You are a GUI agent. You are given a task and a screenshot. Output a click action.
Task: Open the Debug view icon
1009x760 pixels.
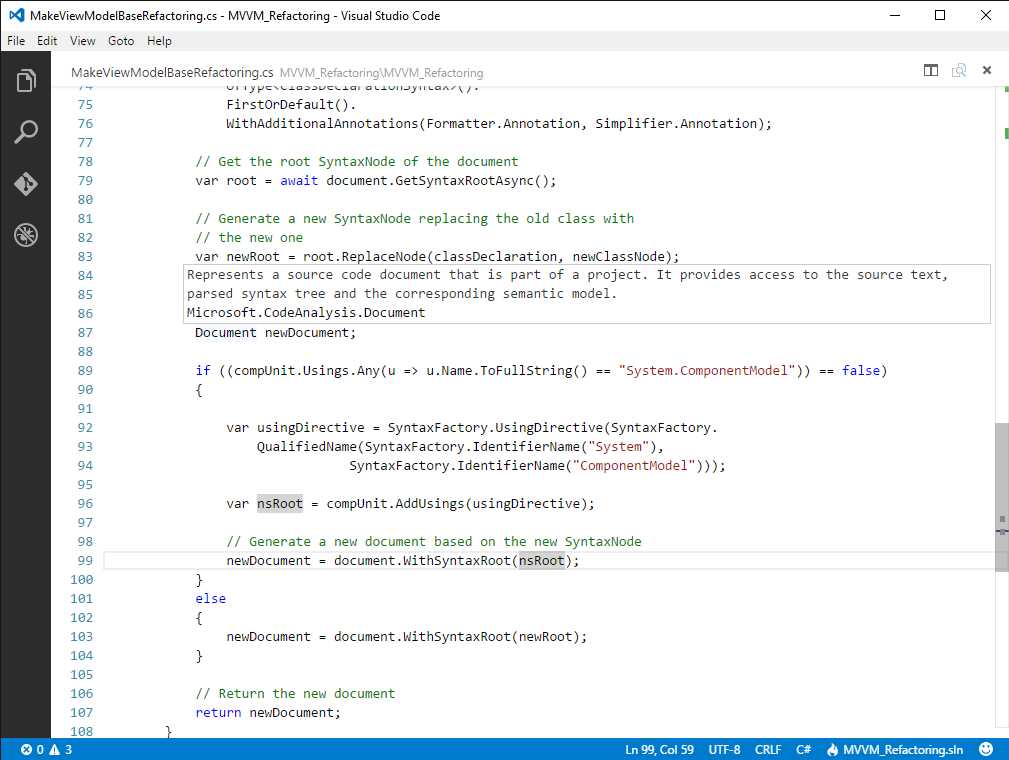pos(27,235)
